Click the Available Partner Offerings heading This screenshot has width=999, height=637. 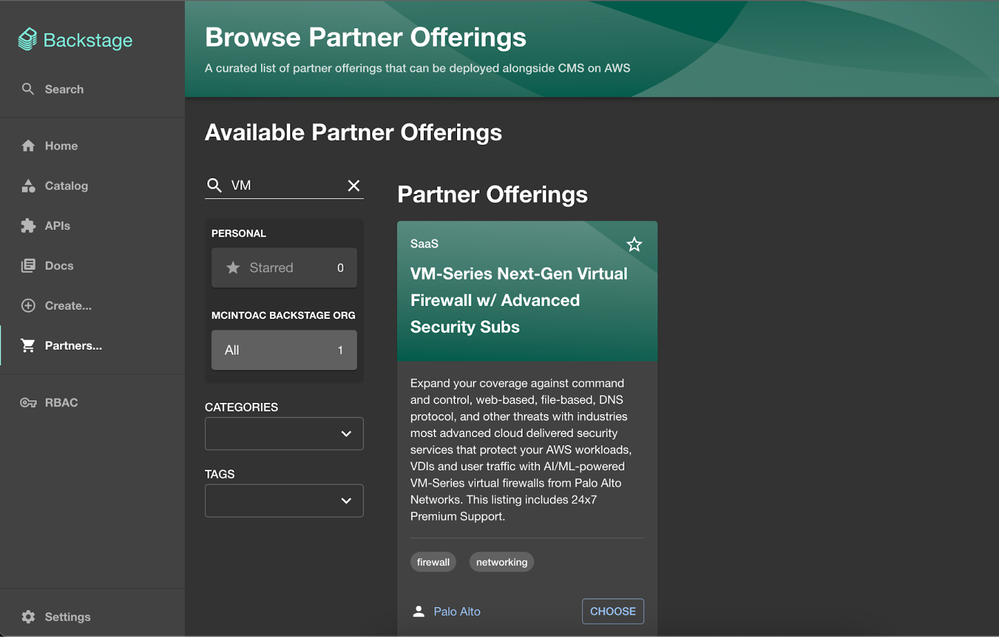(354, 132)
